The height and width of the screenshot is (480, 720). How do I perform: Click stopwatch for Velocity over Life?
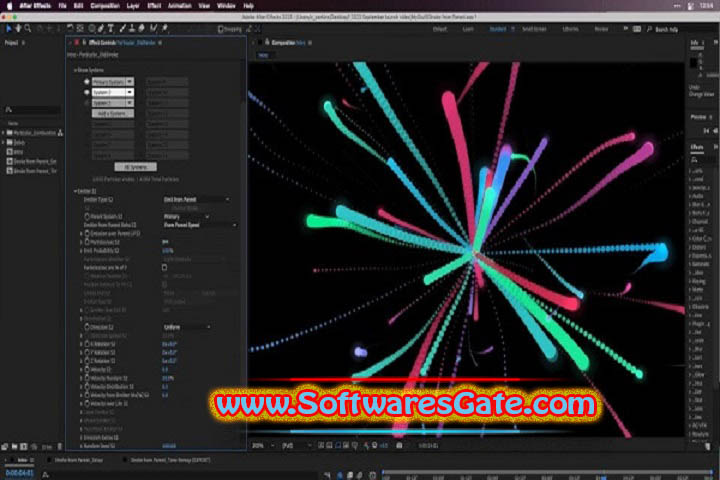tap(87, 404)
